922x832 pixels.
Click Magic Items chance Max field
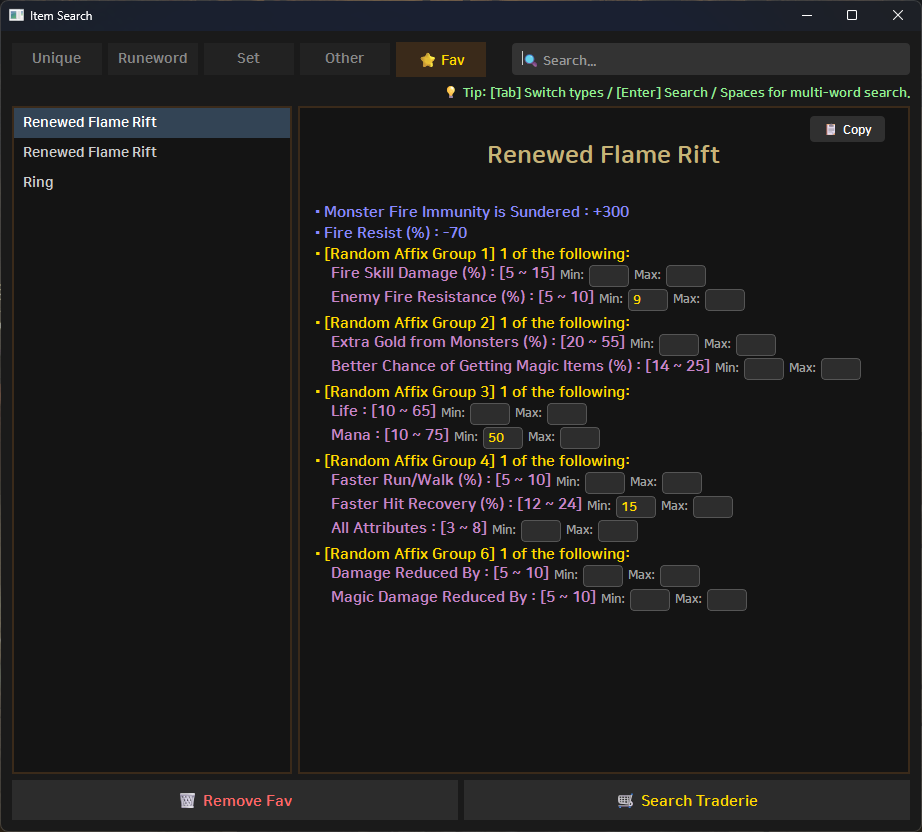click(x=840, y=369)
